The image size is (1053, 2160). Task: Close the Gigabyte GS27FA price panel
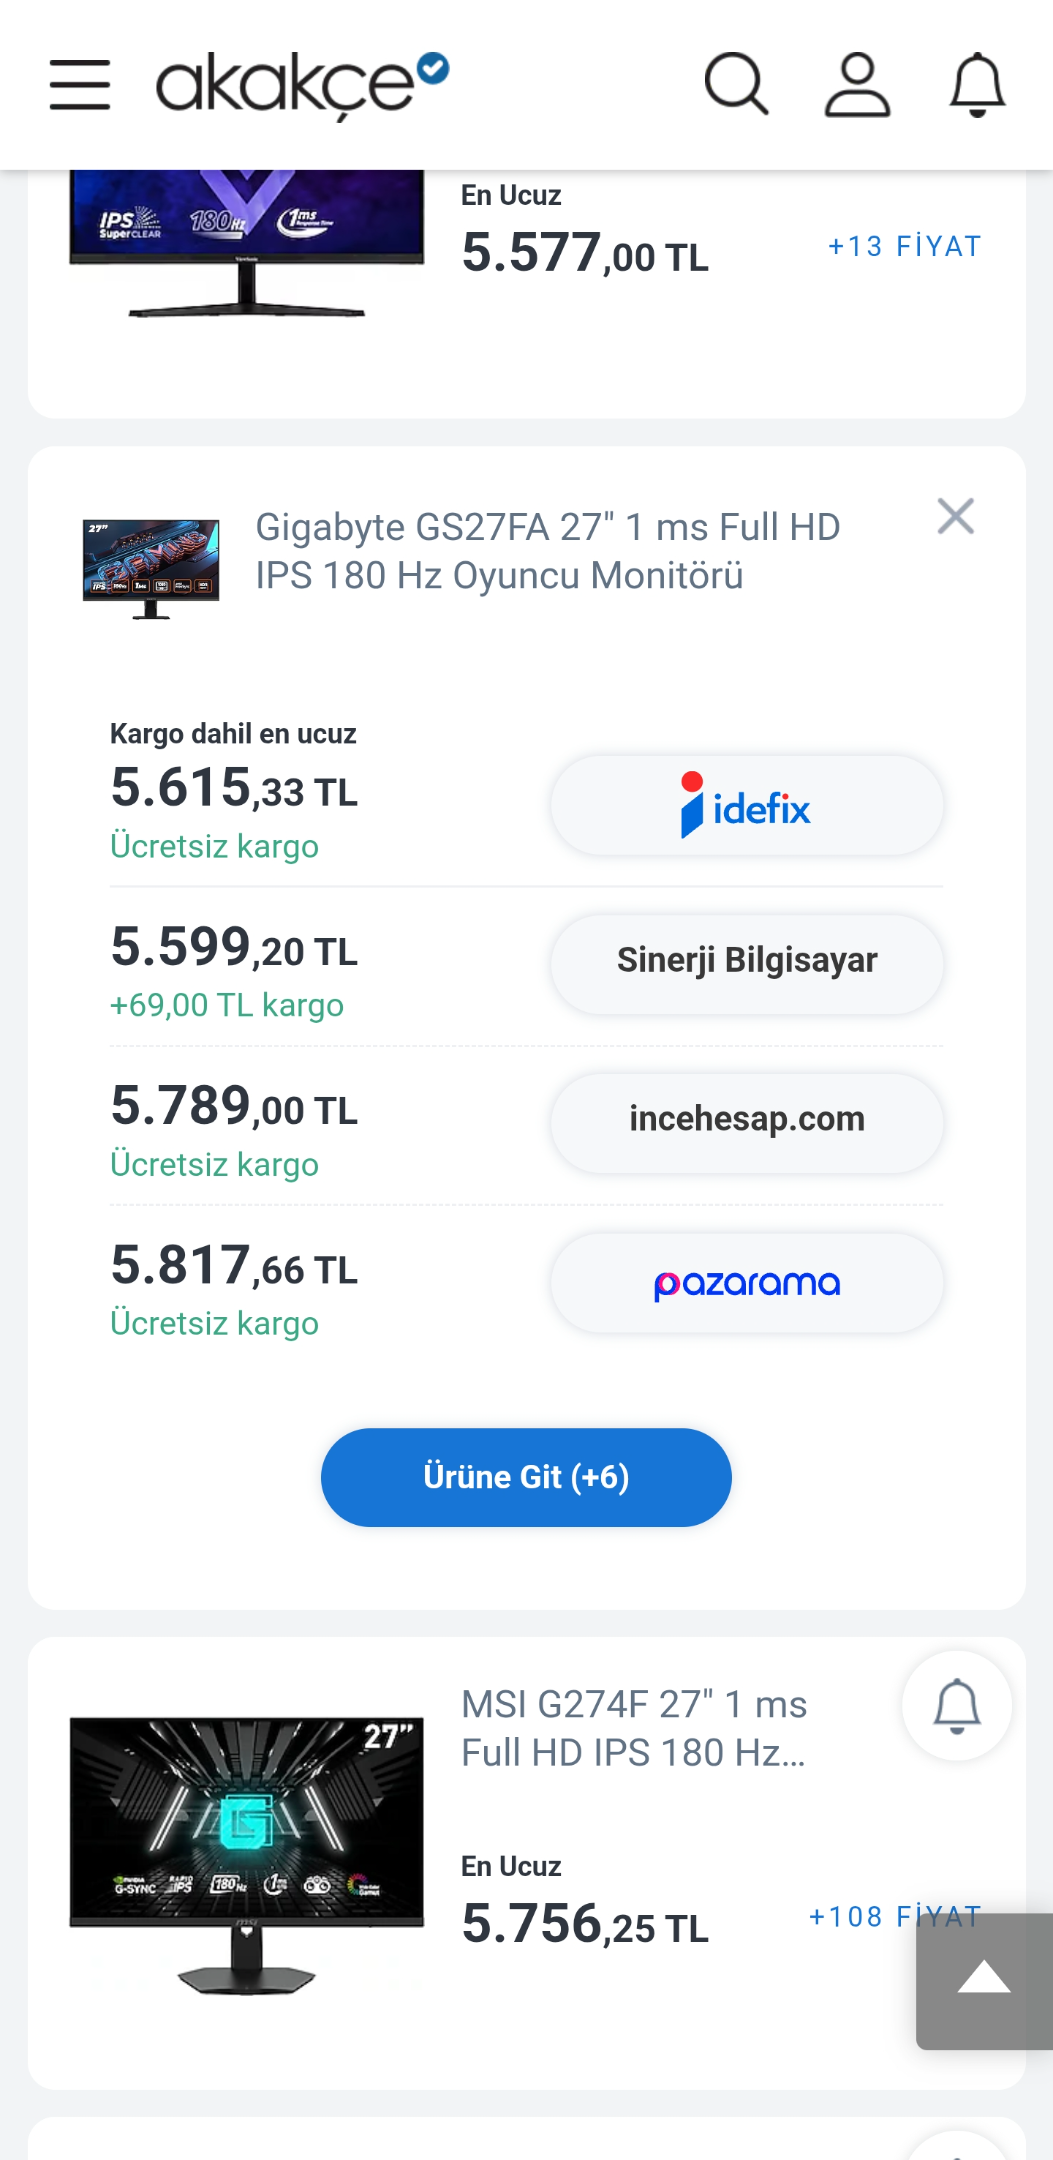(x=956, y=517)
